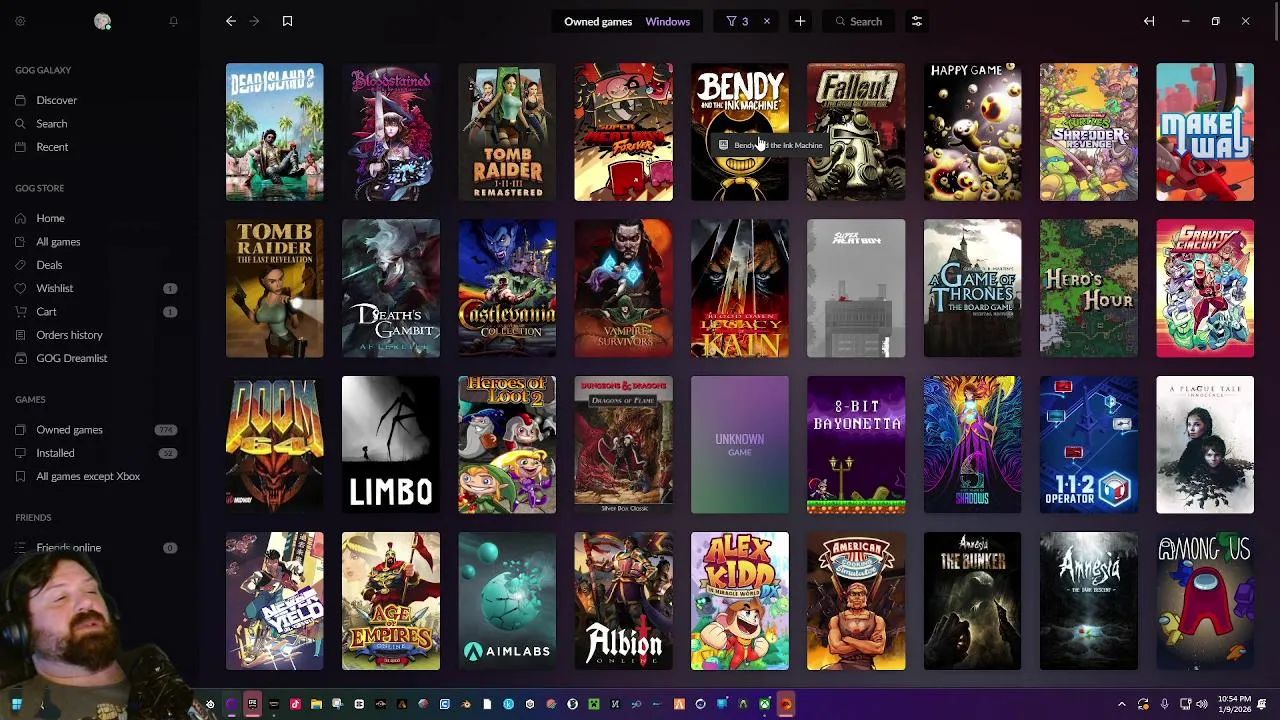Select the Owned games tab

click(x=598, y=21)
